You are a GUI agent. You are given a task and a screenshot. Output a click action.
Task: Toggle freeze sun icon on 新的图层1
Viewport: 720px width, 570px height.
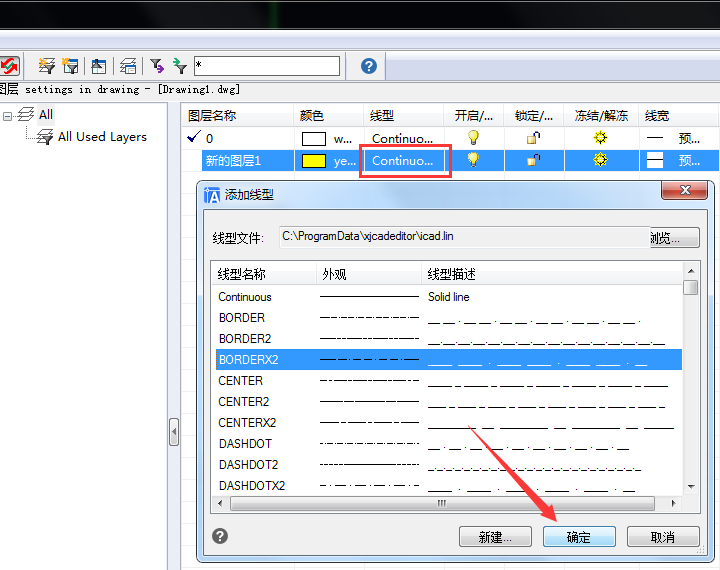[x=600, y=160]
